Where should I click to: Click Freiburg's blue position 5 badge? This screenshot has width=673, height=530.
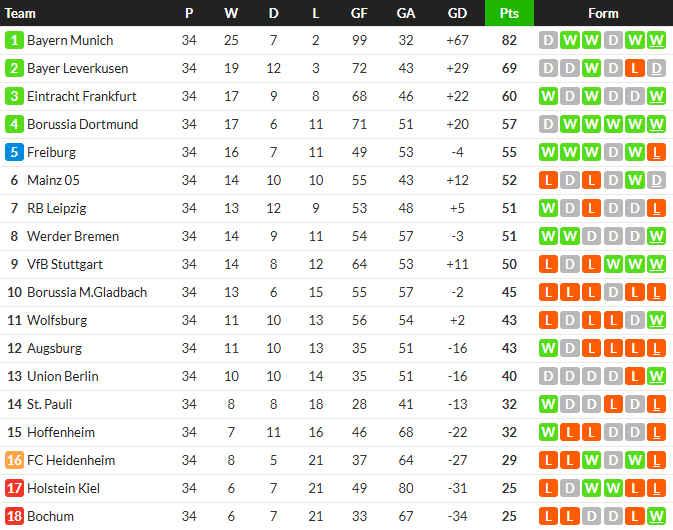click(x=14, y=153)
